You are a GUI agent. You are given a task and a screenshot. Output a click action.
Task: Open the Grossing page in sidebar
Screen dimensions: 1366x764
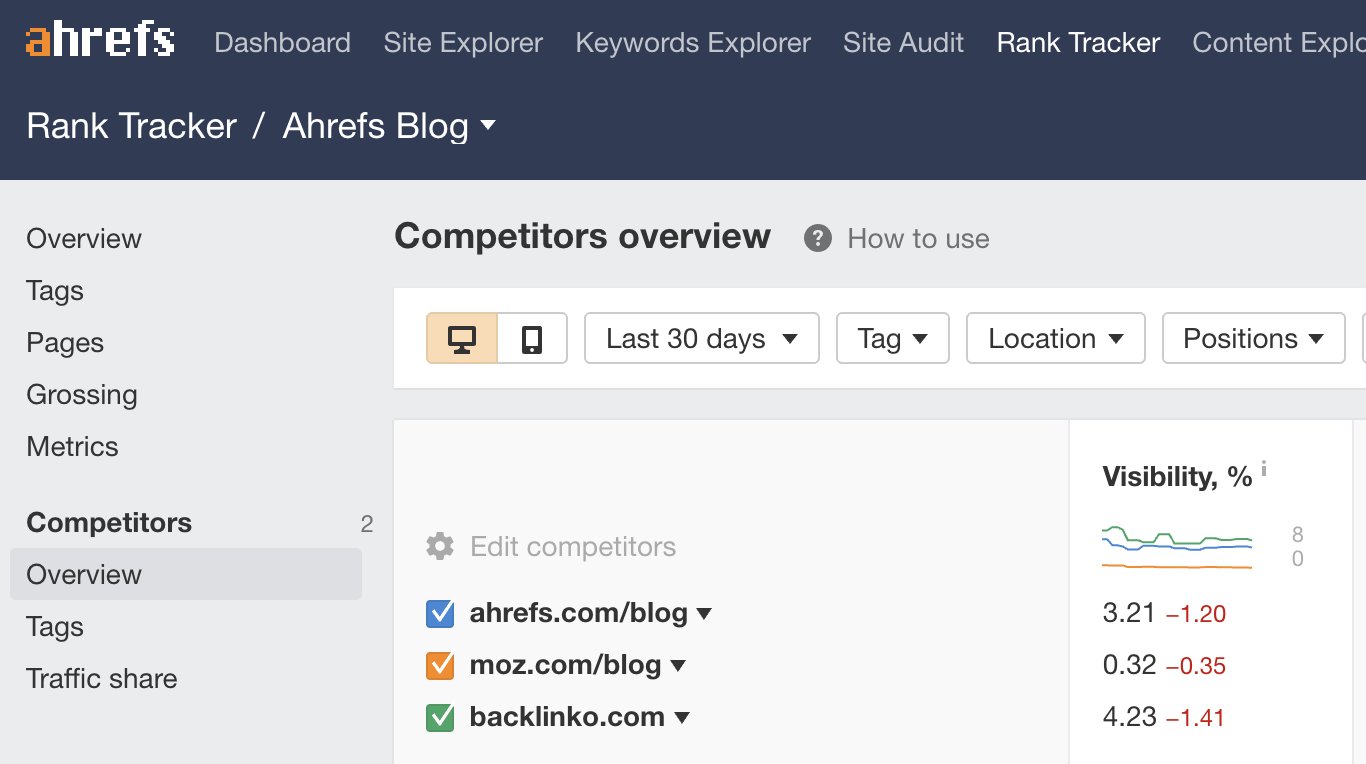[x=82, y=395]
